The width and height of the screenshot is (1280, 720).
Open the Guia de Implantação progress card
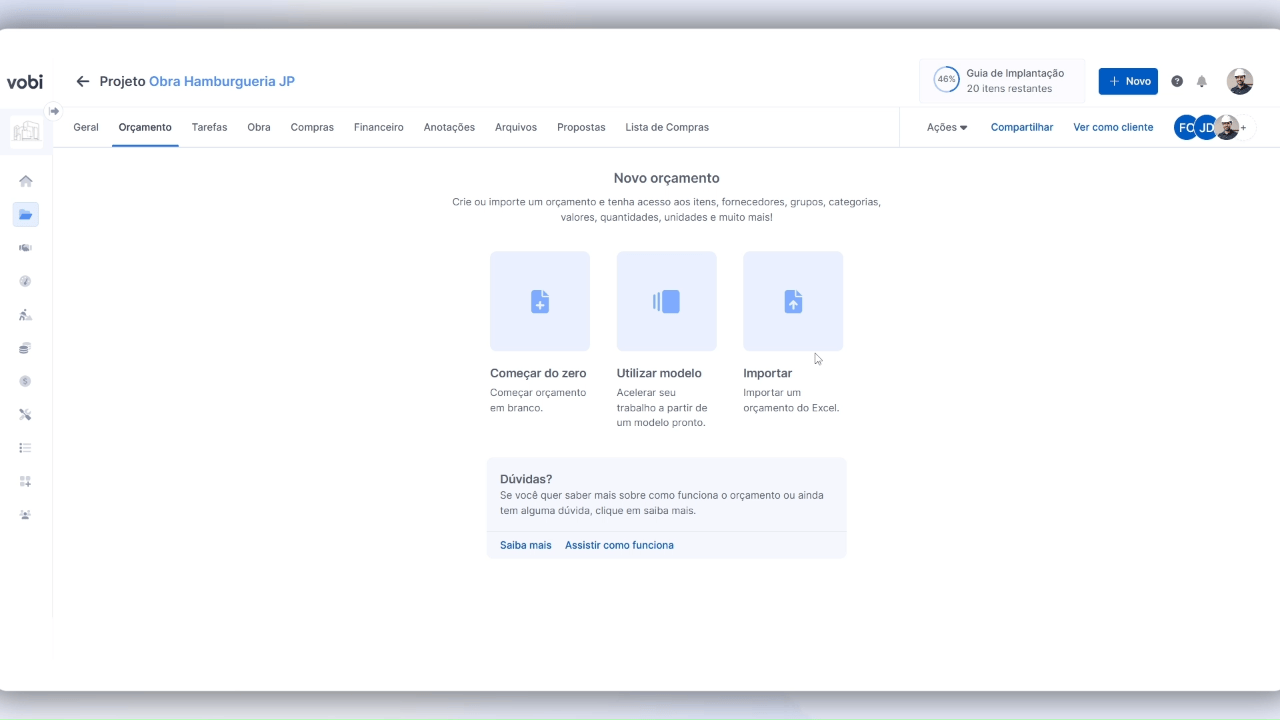click(x=1002, y=81)
